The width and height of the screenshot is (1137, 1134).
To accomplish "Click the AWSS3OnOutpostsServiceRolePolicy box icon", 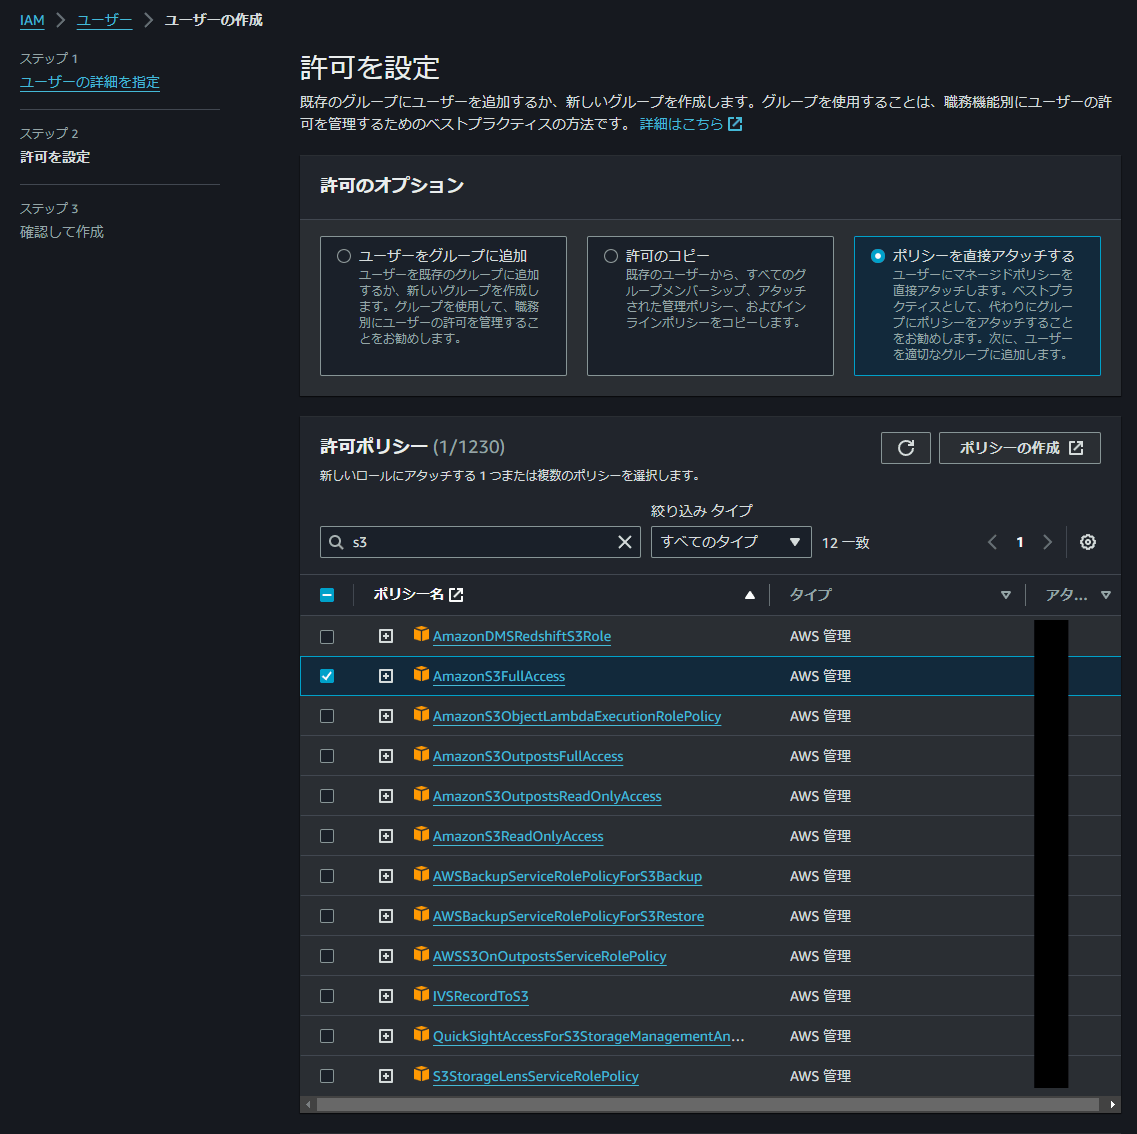I will click(x=421, y=954).
